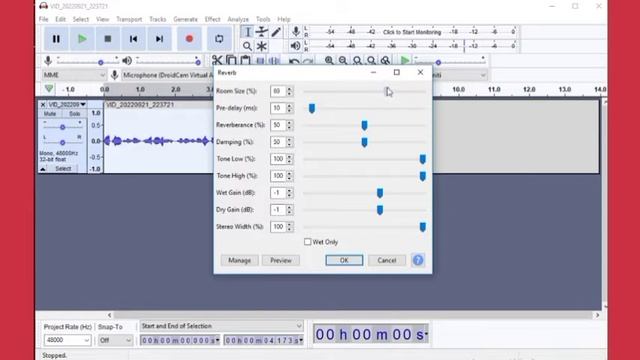Click the horizontal scrollbar below tracks
The image size is (640, 360).
(353, 315)
